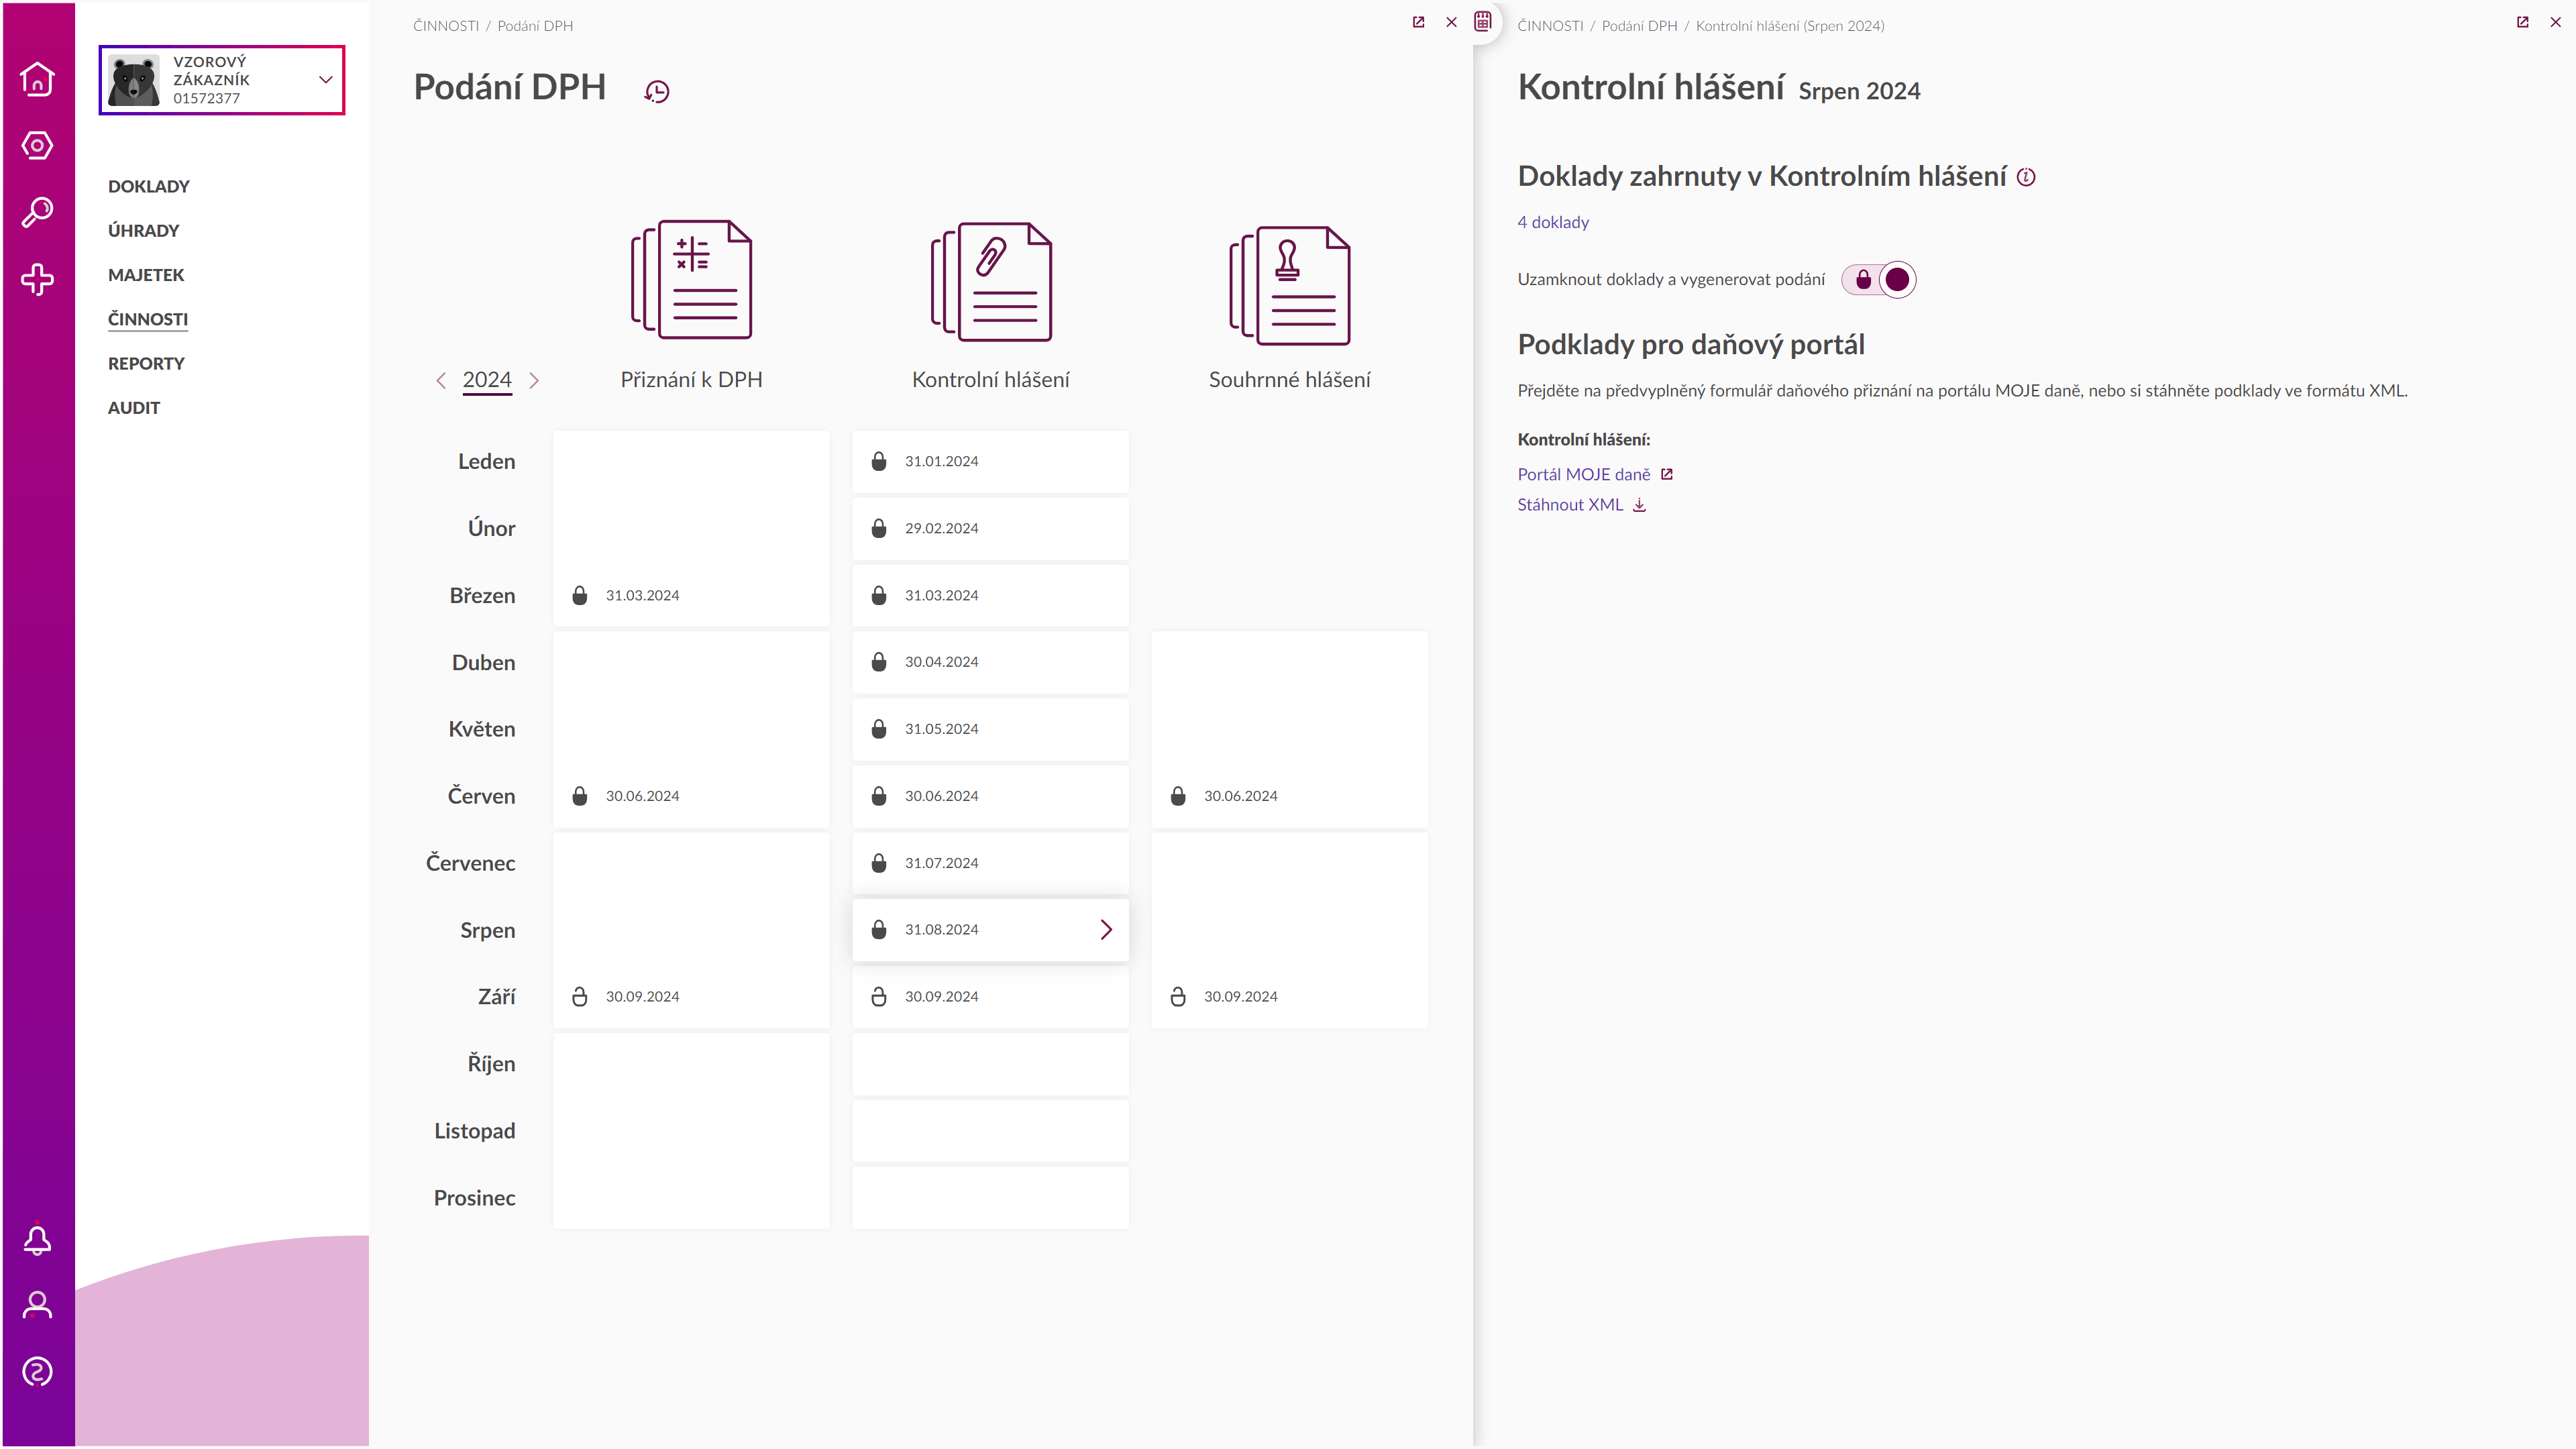Open Portál MOJE daně link
2576x1449 pixels.
coord(1584,474)
